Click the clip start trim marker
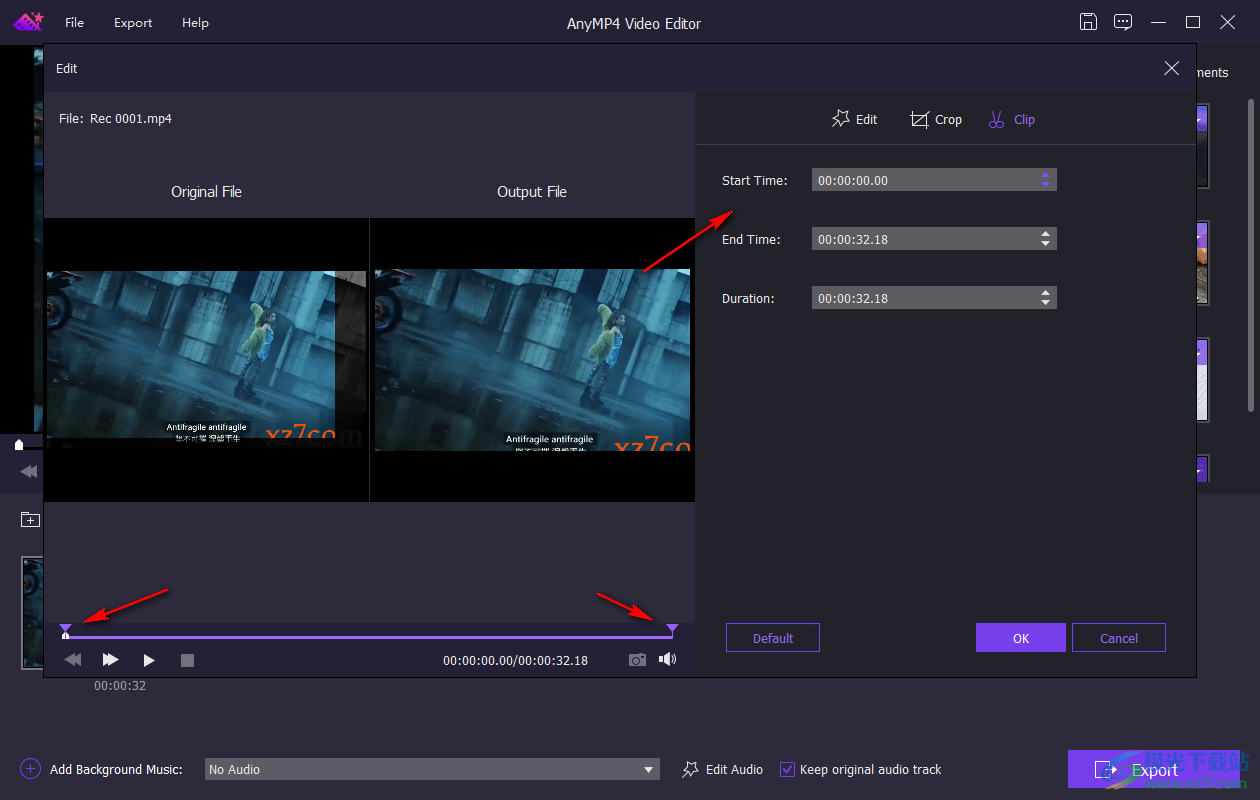The image size is (1260, 800). point(65,628)
